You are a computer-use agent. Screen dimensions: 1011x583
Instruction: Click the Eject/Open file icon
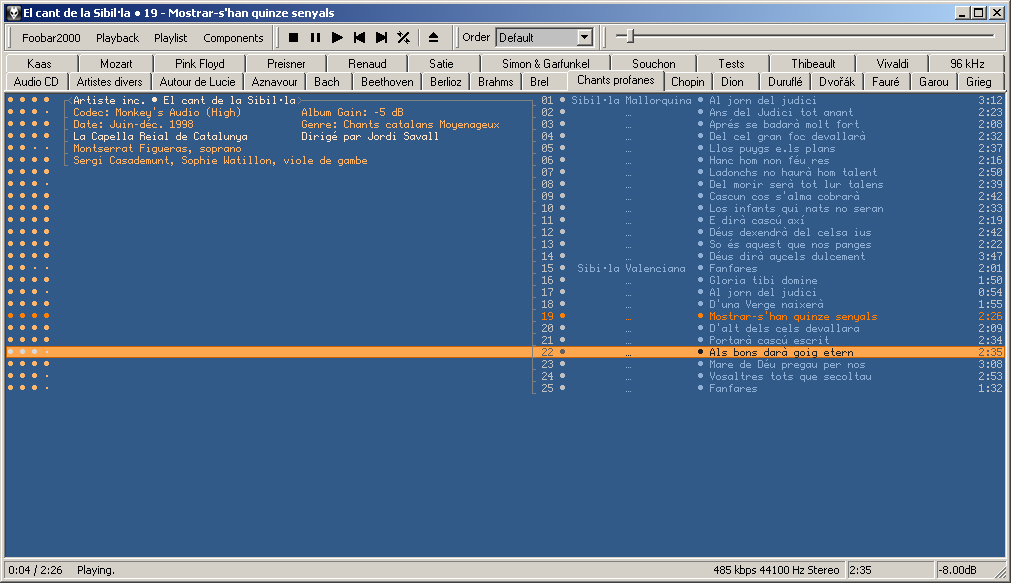434,38
